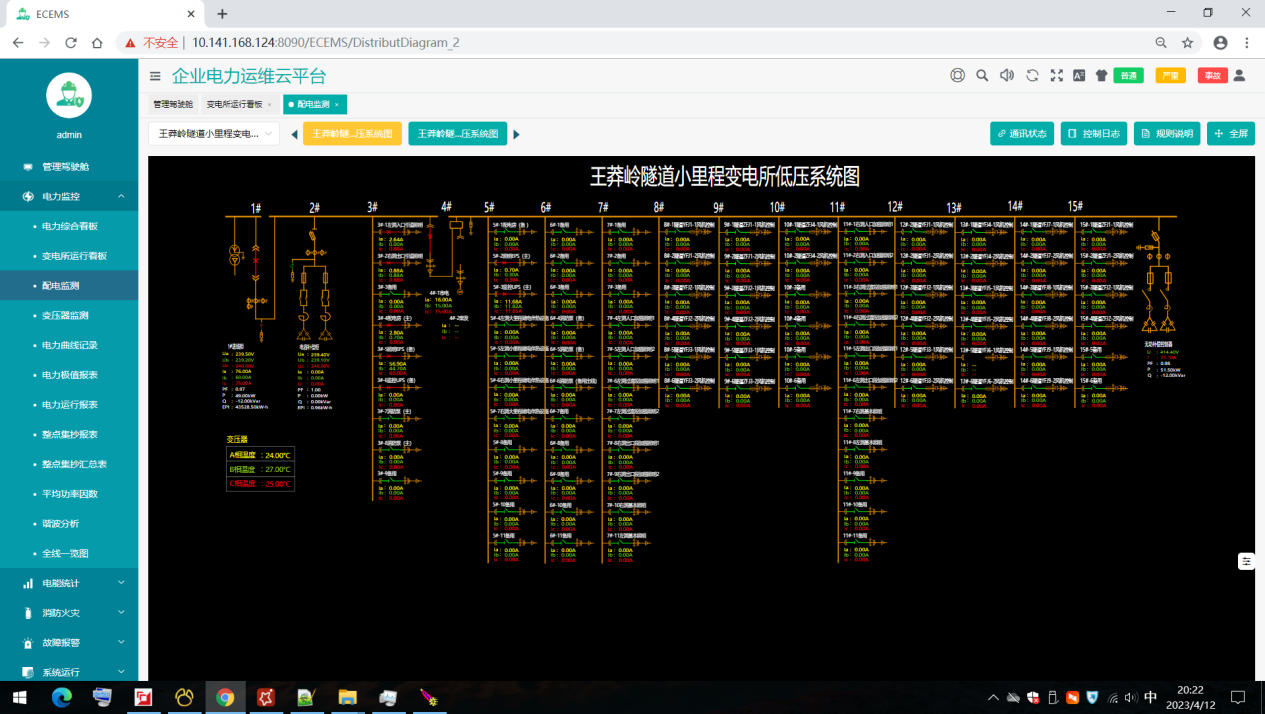Click the search magnifier icon in header
The width and height of the screenshot is (1265, 714).
pyautogui.click(x=982, y=75)
